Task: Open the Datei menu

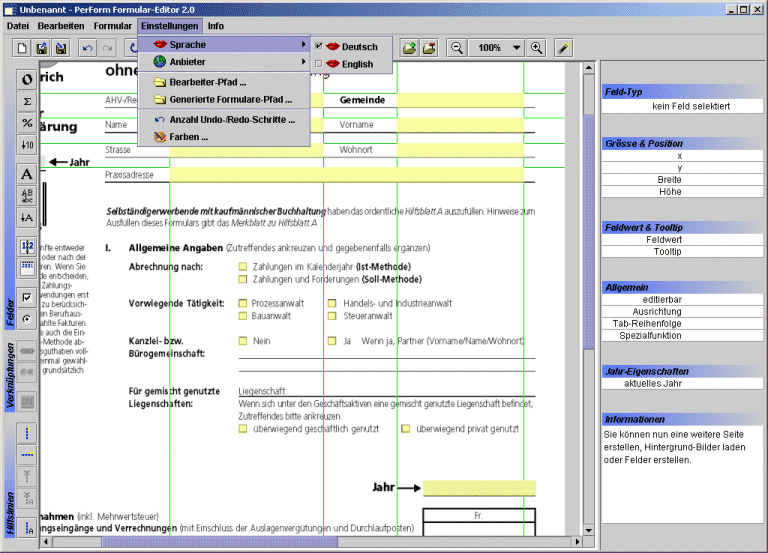Action: coord(18,26)
